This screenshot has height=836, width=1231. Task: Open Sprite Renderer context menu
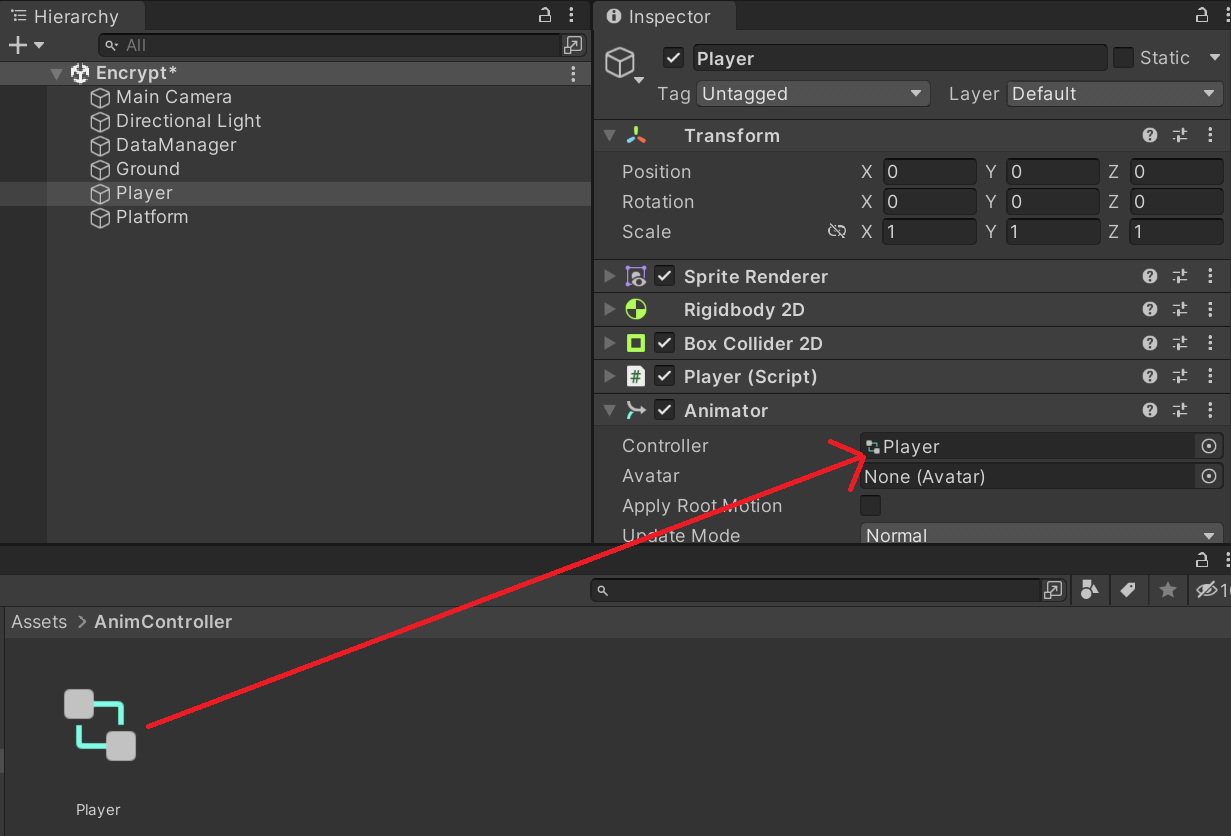point(1210,276)
